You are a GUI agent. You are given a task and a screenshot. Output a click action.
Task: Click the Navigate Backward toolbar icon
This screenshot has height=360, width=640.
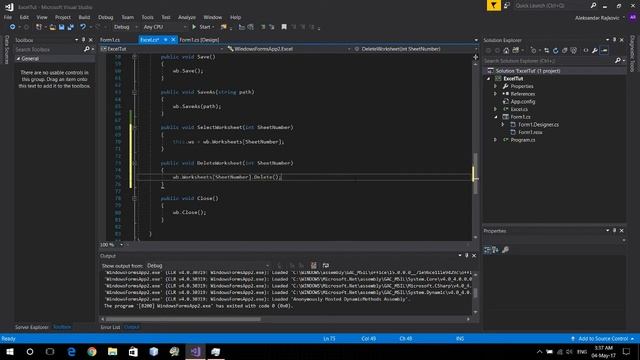pos(13,27)
